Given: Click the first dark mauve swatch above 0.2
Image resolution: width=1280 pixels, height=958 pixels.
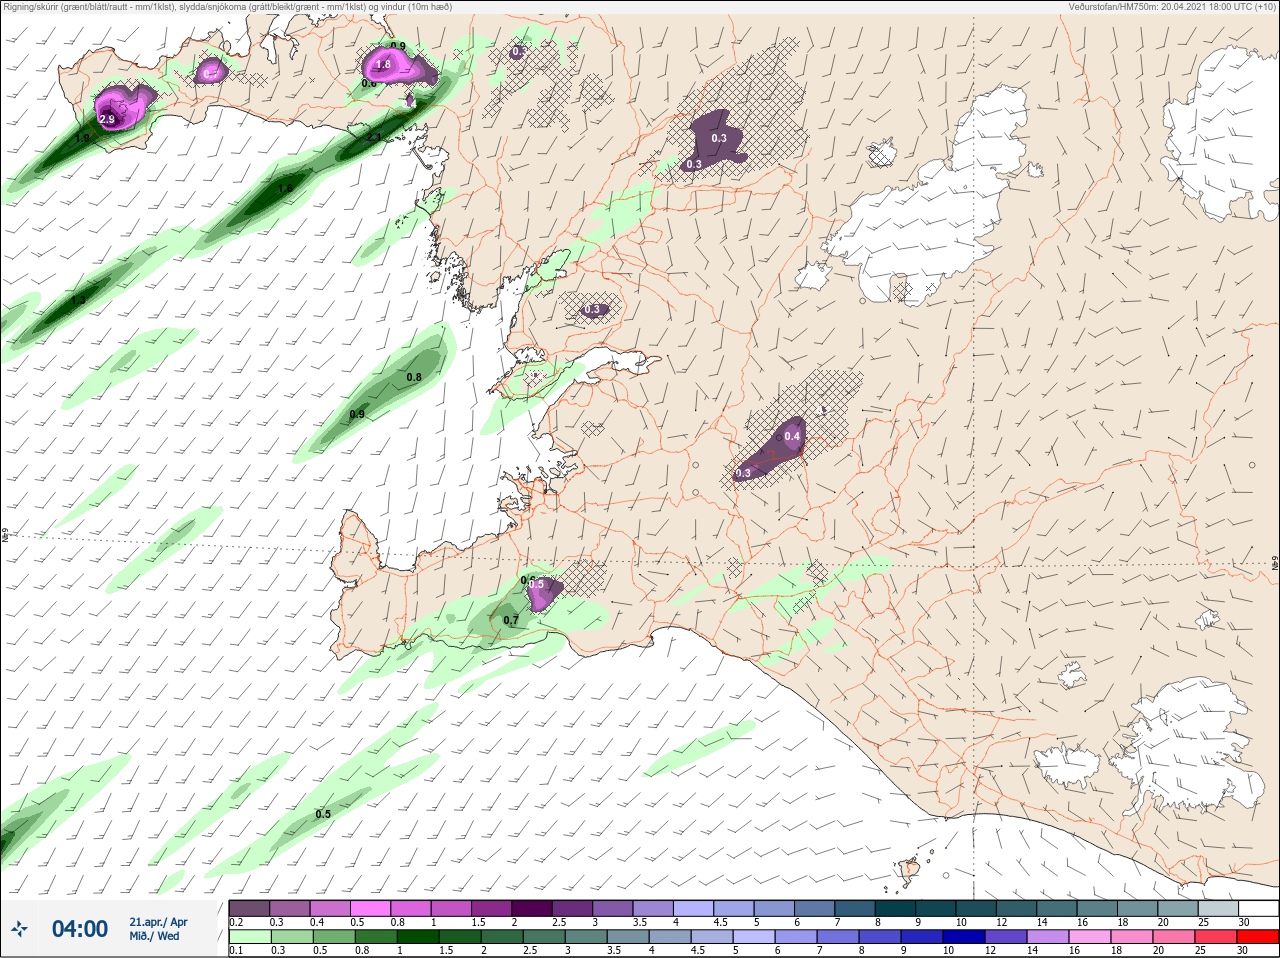Looking at the screenshot, I should click(249, 907).
